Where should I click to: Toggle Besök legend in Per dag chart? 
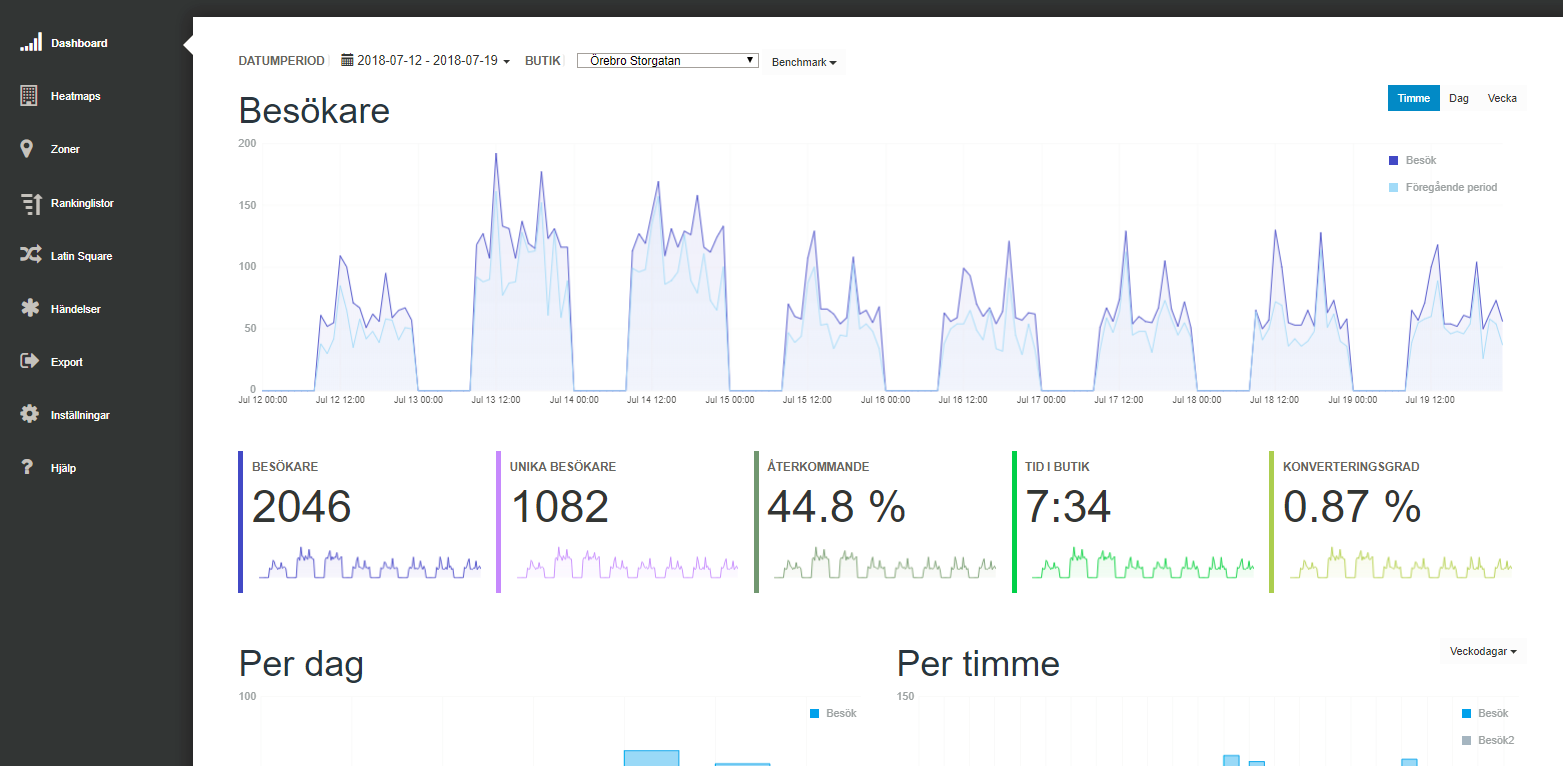click(833, 713)
